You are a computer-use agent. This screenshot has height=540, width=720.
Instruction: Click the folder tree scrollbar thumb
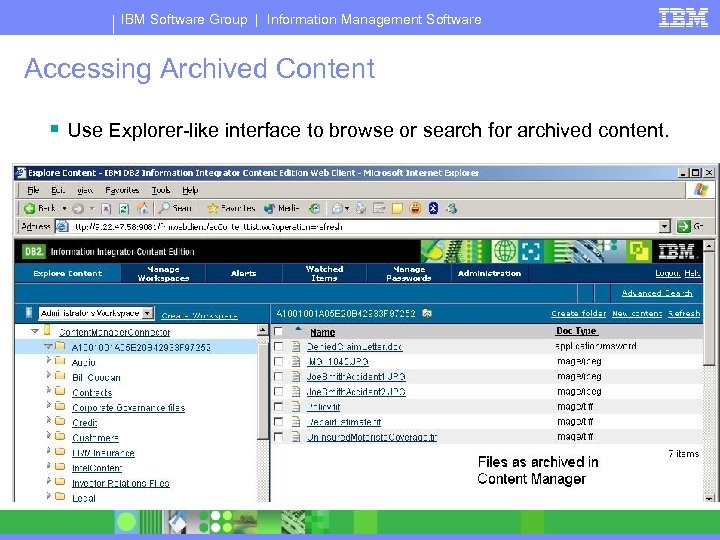click(x=262, y=391)
